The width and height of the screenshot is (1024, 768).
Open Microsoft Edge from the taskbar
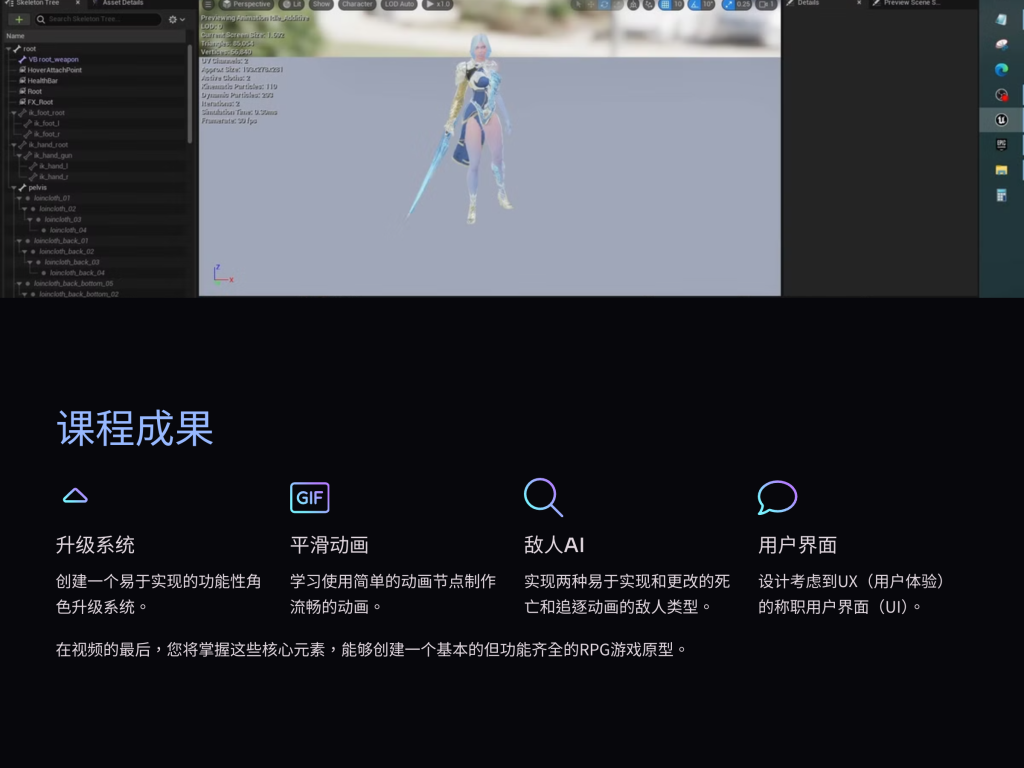pyautogui.click(x=1001, y=69)
